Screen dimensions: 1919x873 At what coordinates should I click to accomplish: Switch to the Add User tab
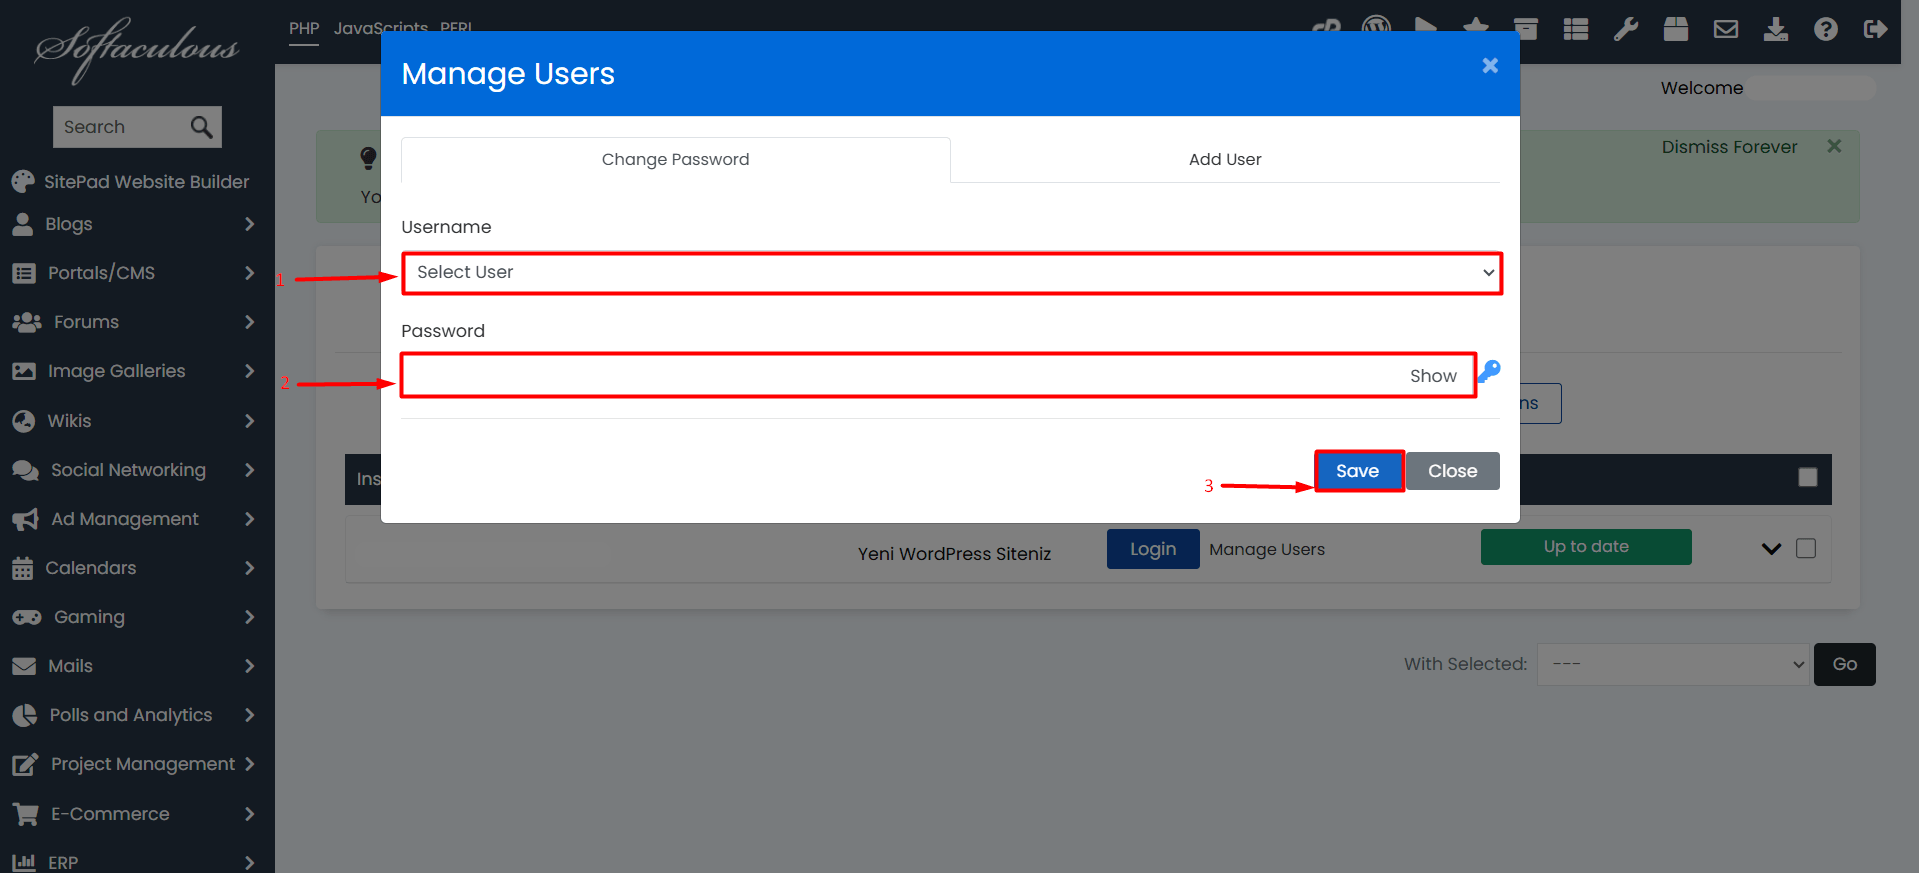point(1224,160)
